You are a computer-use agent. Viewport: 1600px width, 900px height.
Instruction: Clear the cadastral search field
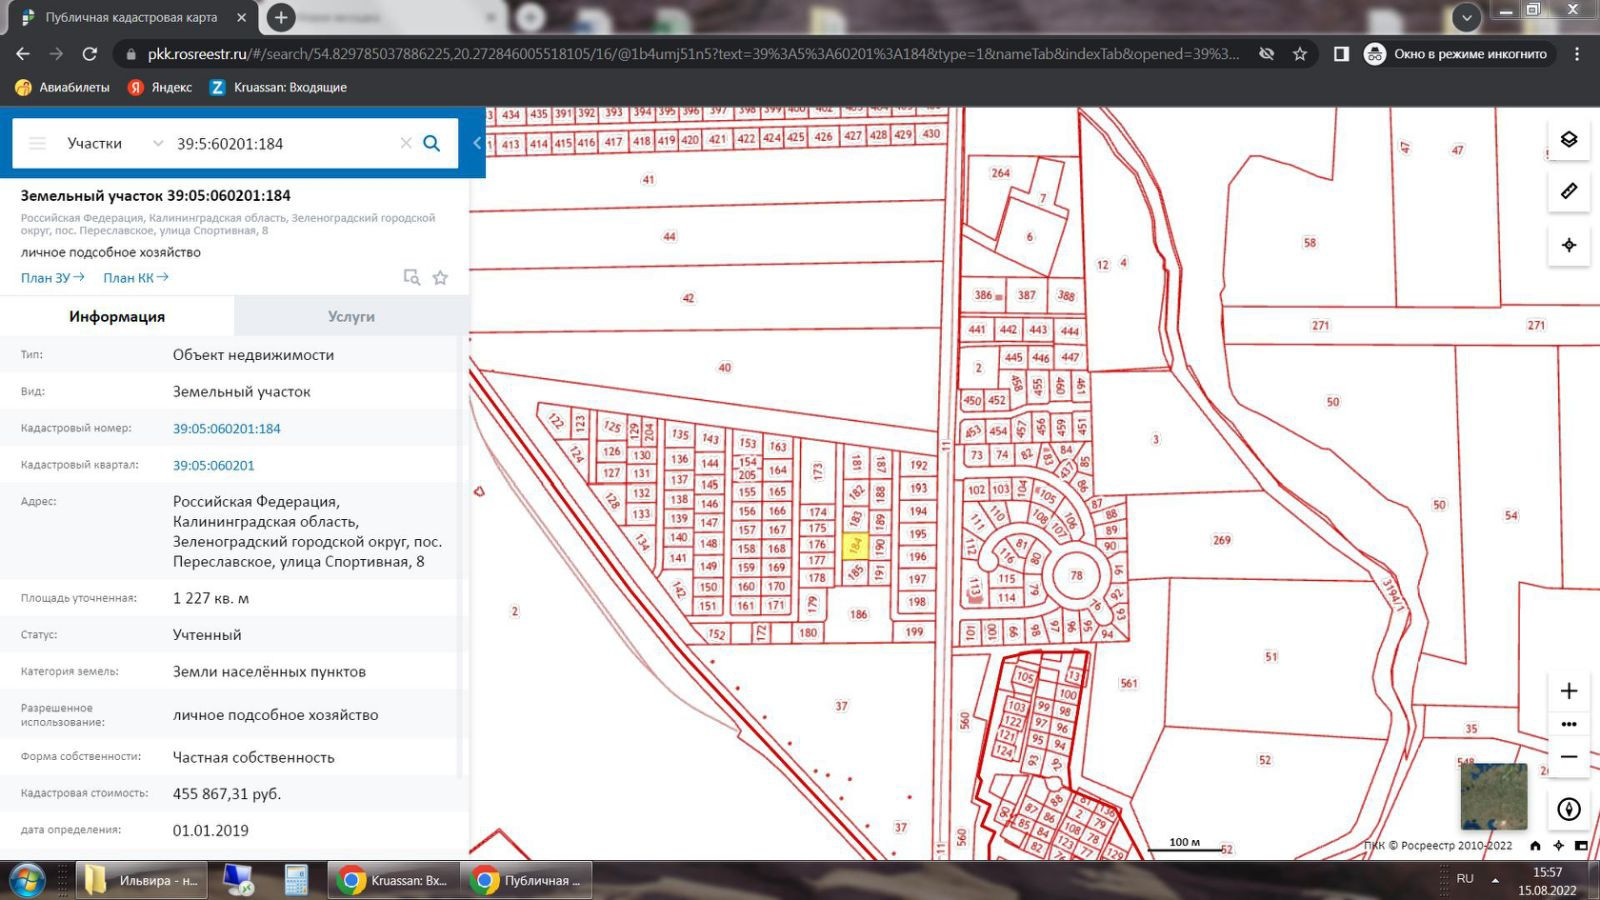click(406, 143)
